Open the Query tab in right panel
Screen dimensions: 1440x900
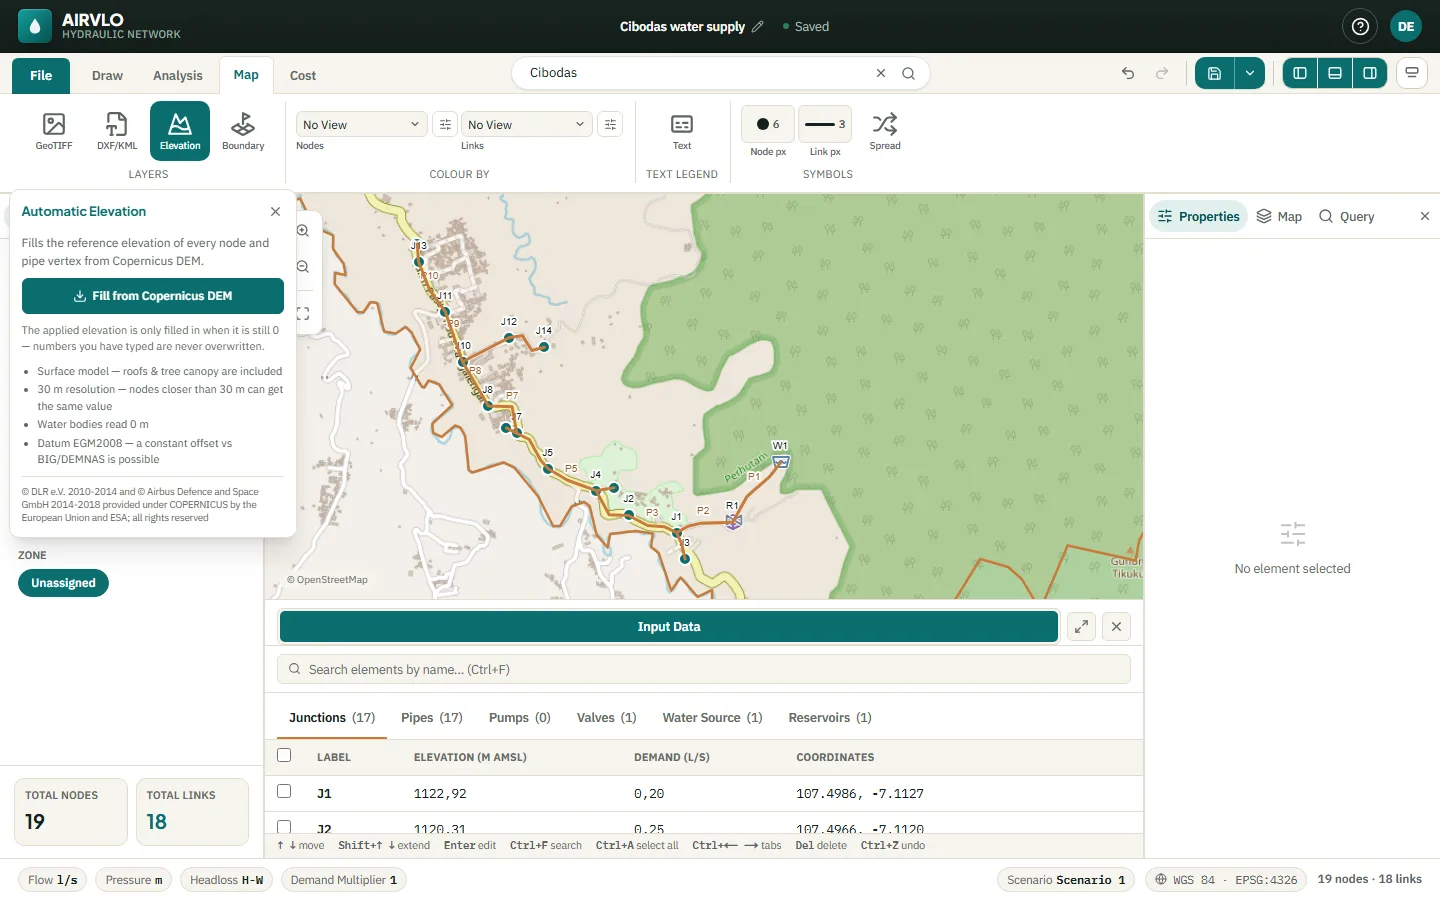(x=1346, y=216)
